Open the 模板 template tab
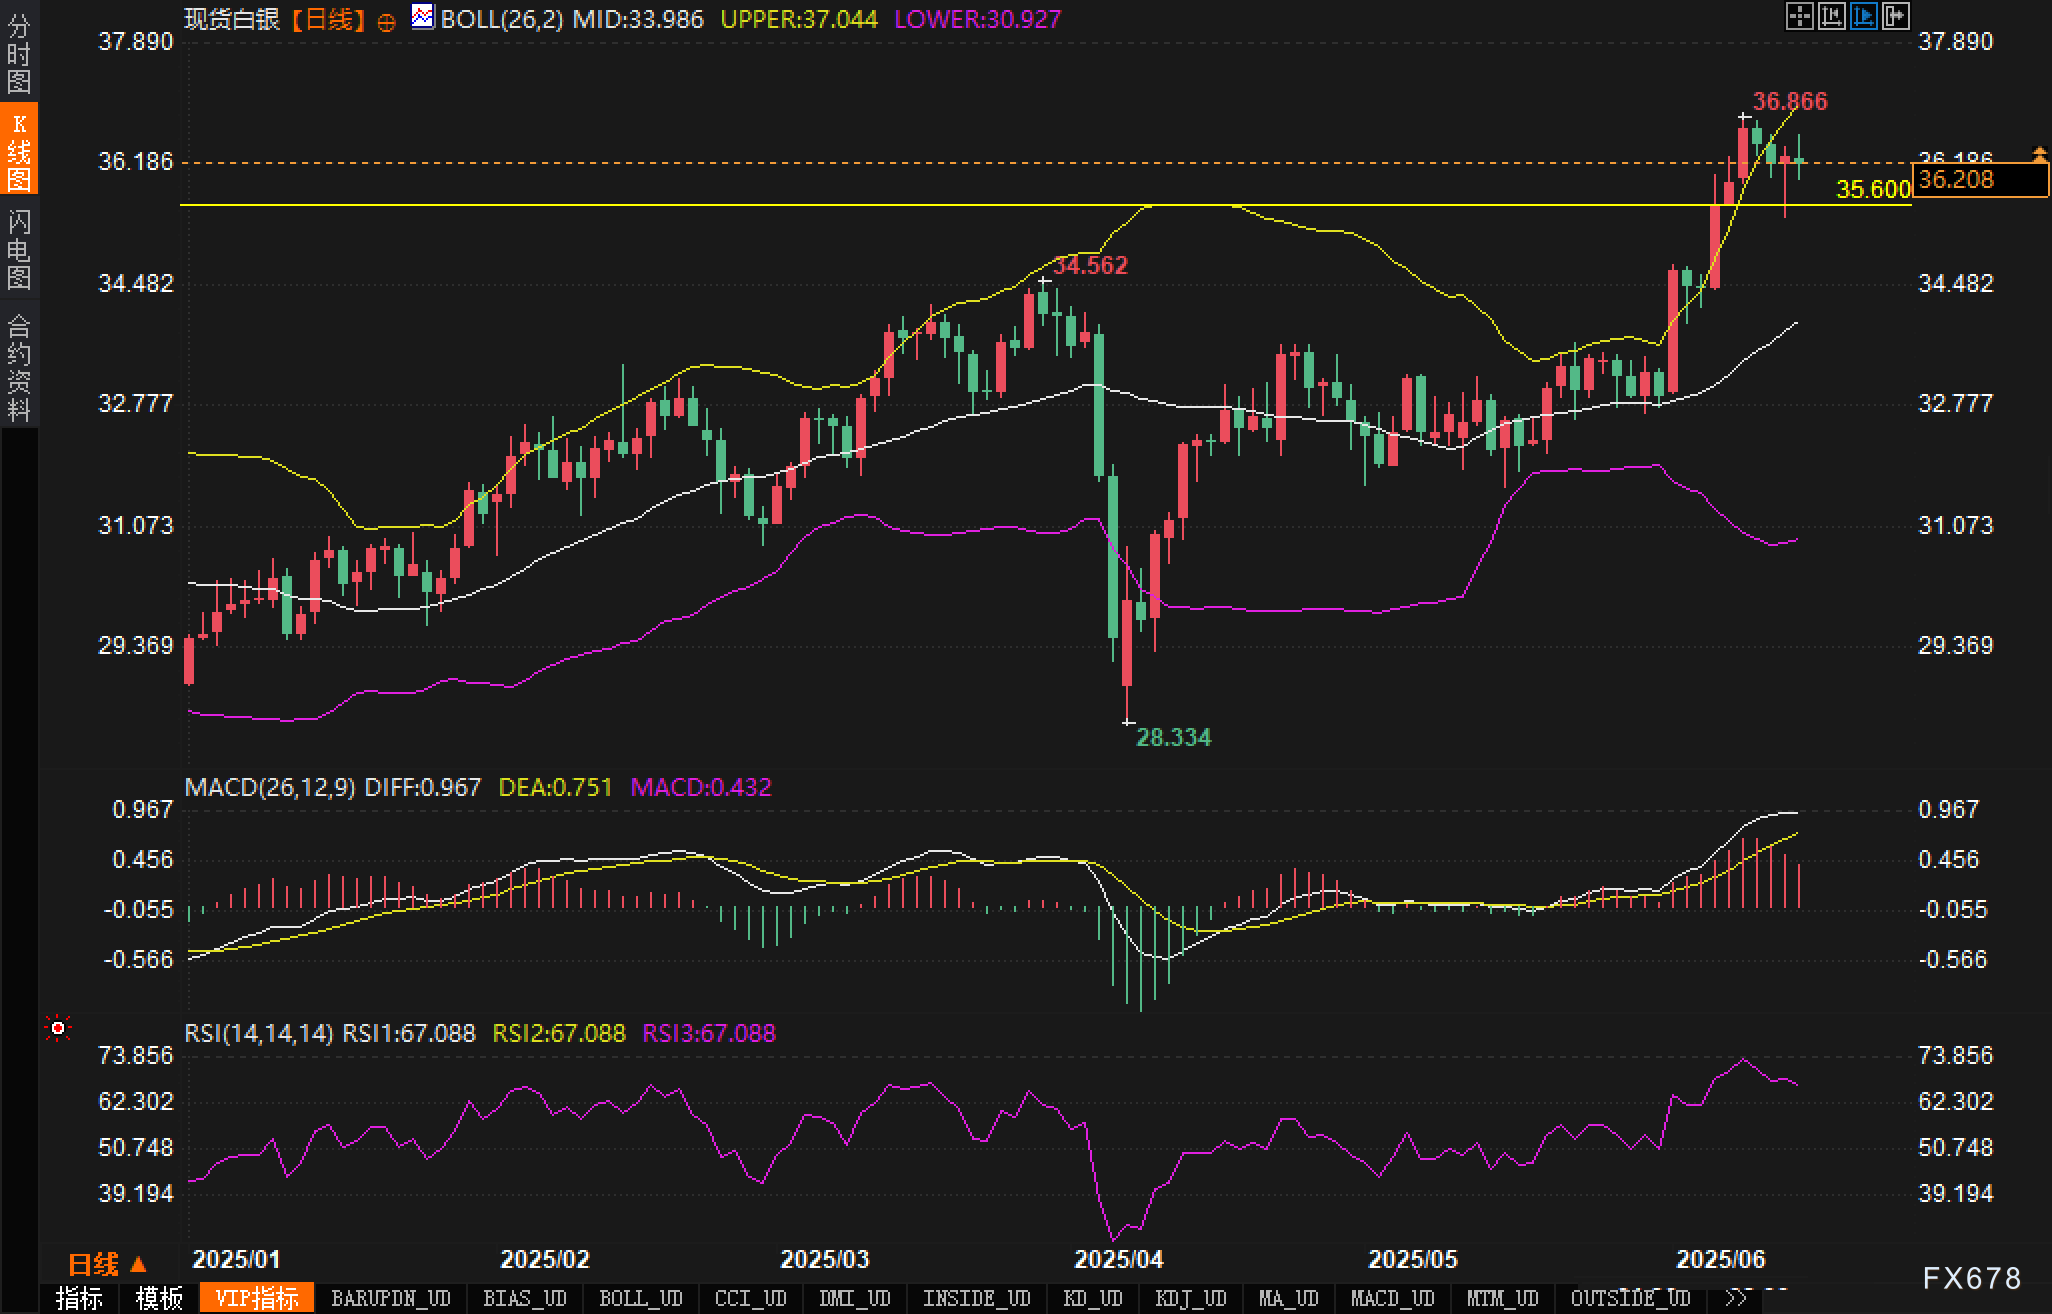 click(159, 1298)
